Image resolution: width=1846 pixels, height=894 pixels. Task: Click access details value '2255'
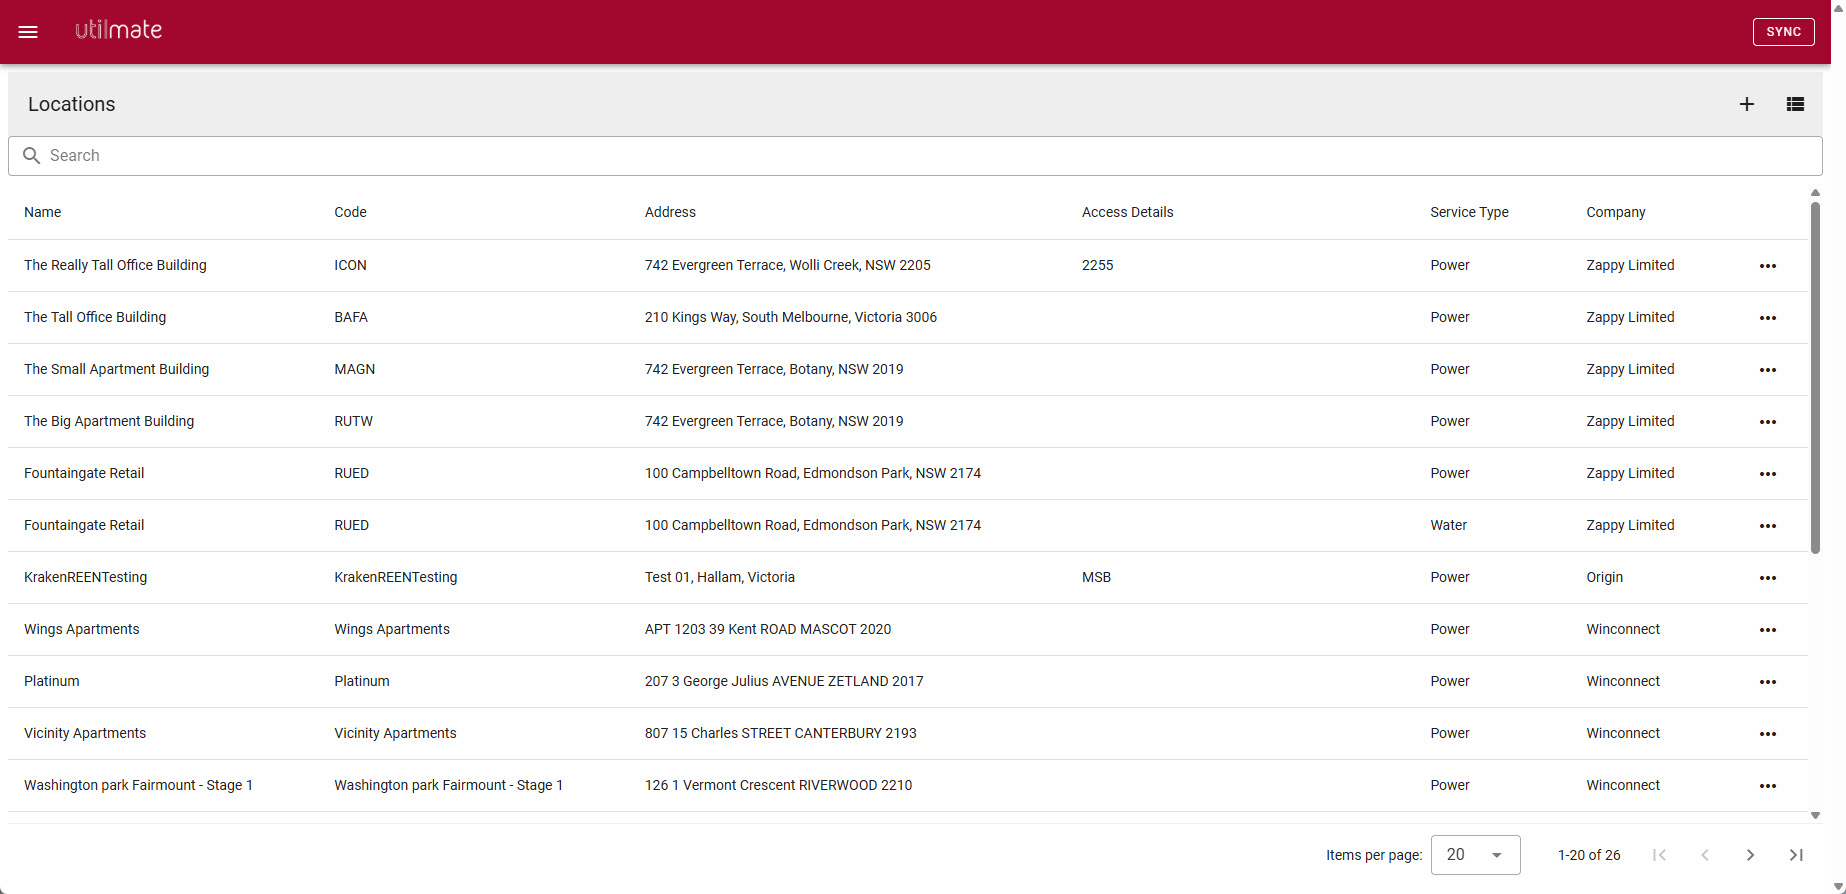pyautogui.click(x=1097, y=265)
